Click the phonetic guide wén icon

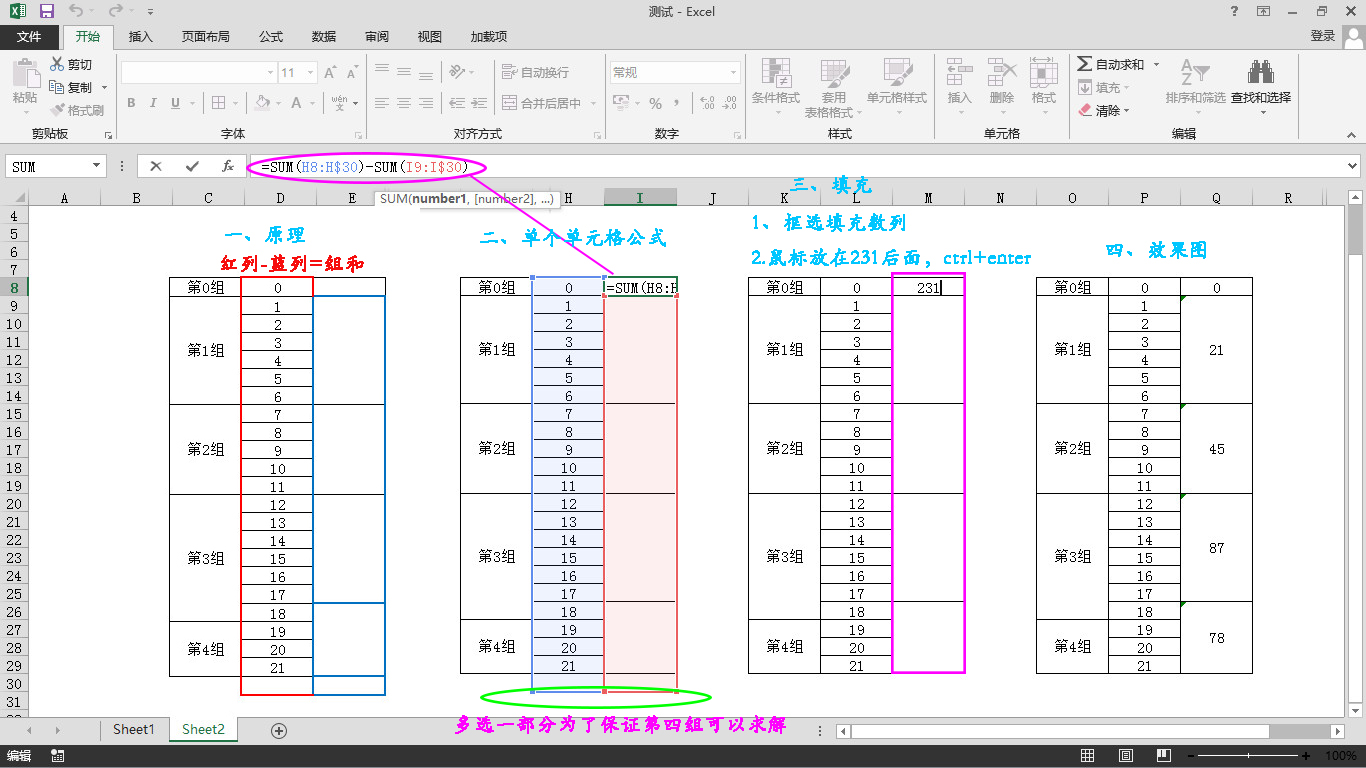[339, 103]
